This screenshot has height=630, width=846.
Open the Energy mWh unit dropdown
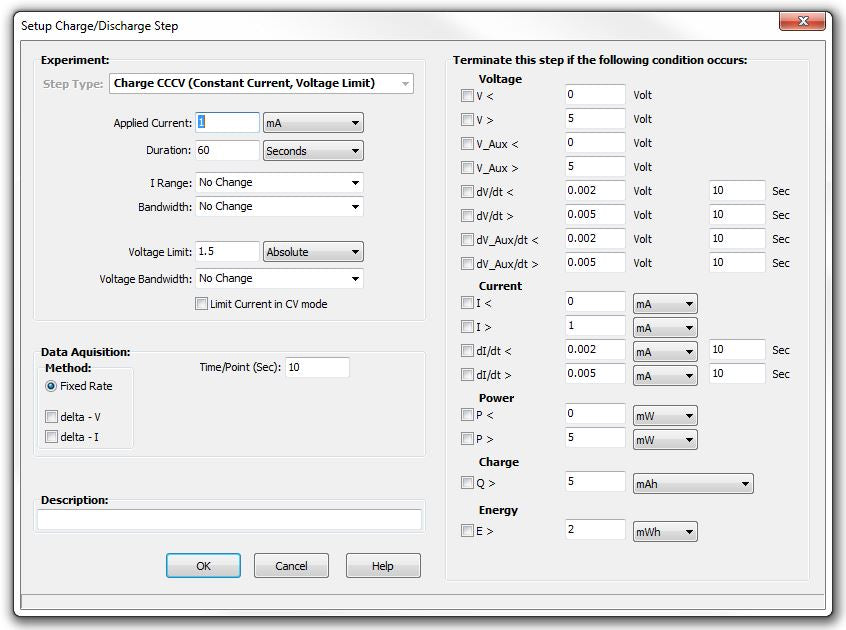[665, 532]
